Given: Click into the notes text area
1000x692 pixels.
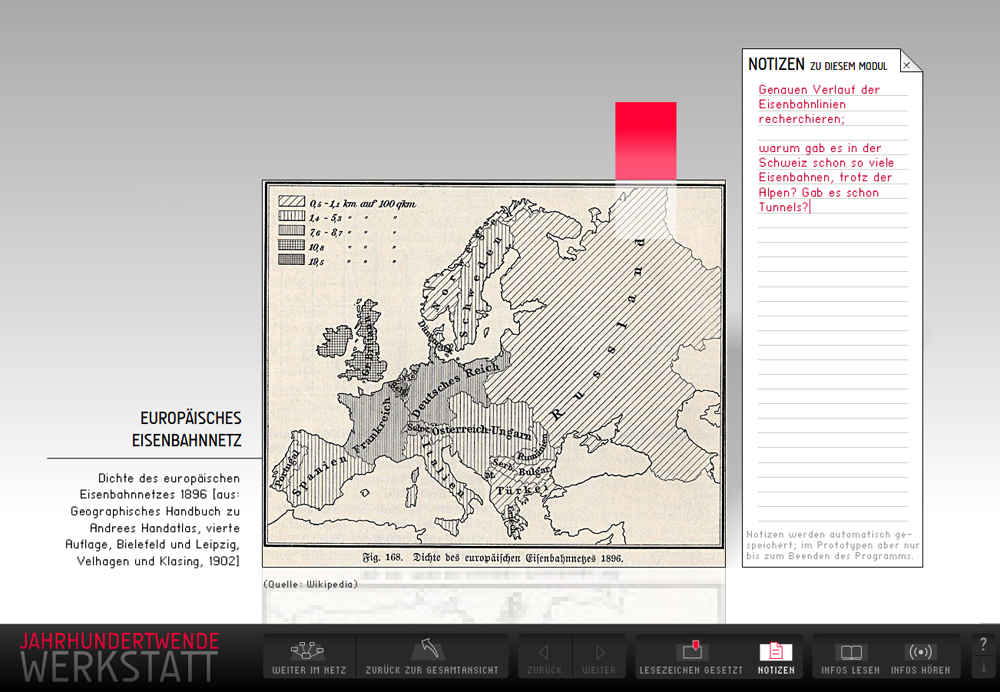Looking at the screenshot, I should coord(833,300).
